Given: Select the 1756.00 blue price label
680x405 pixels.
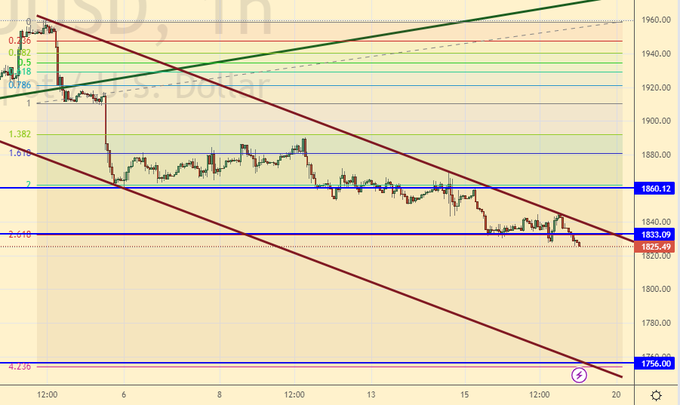Looking at the screenshot, I should [656, 364].
